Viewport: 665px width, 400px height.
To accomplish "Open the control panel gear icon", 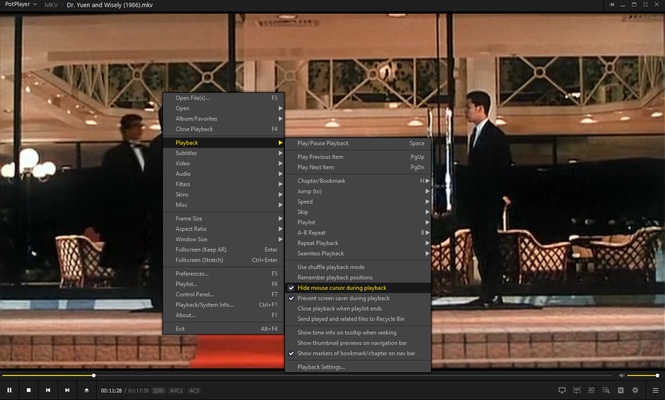I will 635,390.
